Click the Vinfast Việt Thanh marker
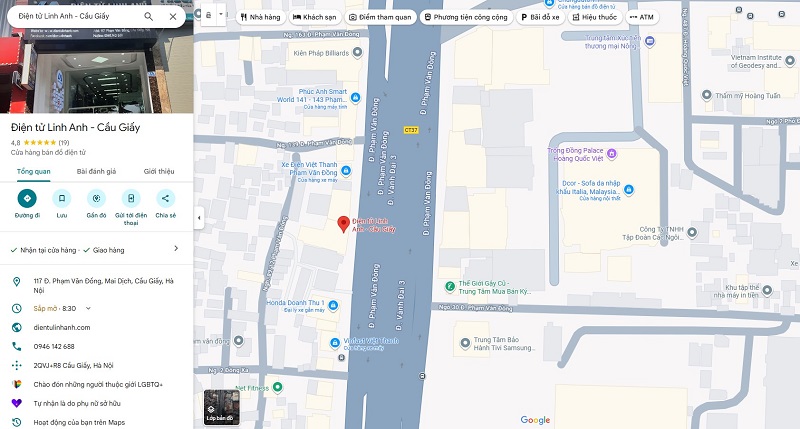Image resolution: width=800 pixels, height=429 pixels. 335,343
